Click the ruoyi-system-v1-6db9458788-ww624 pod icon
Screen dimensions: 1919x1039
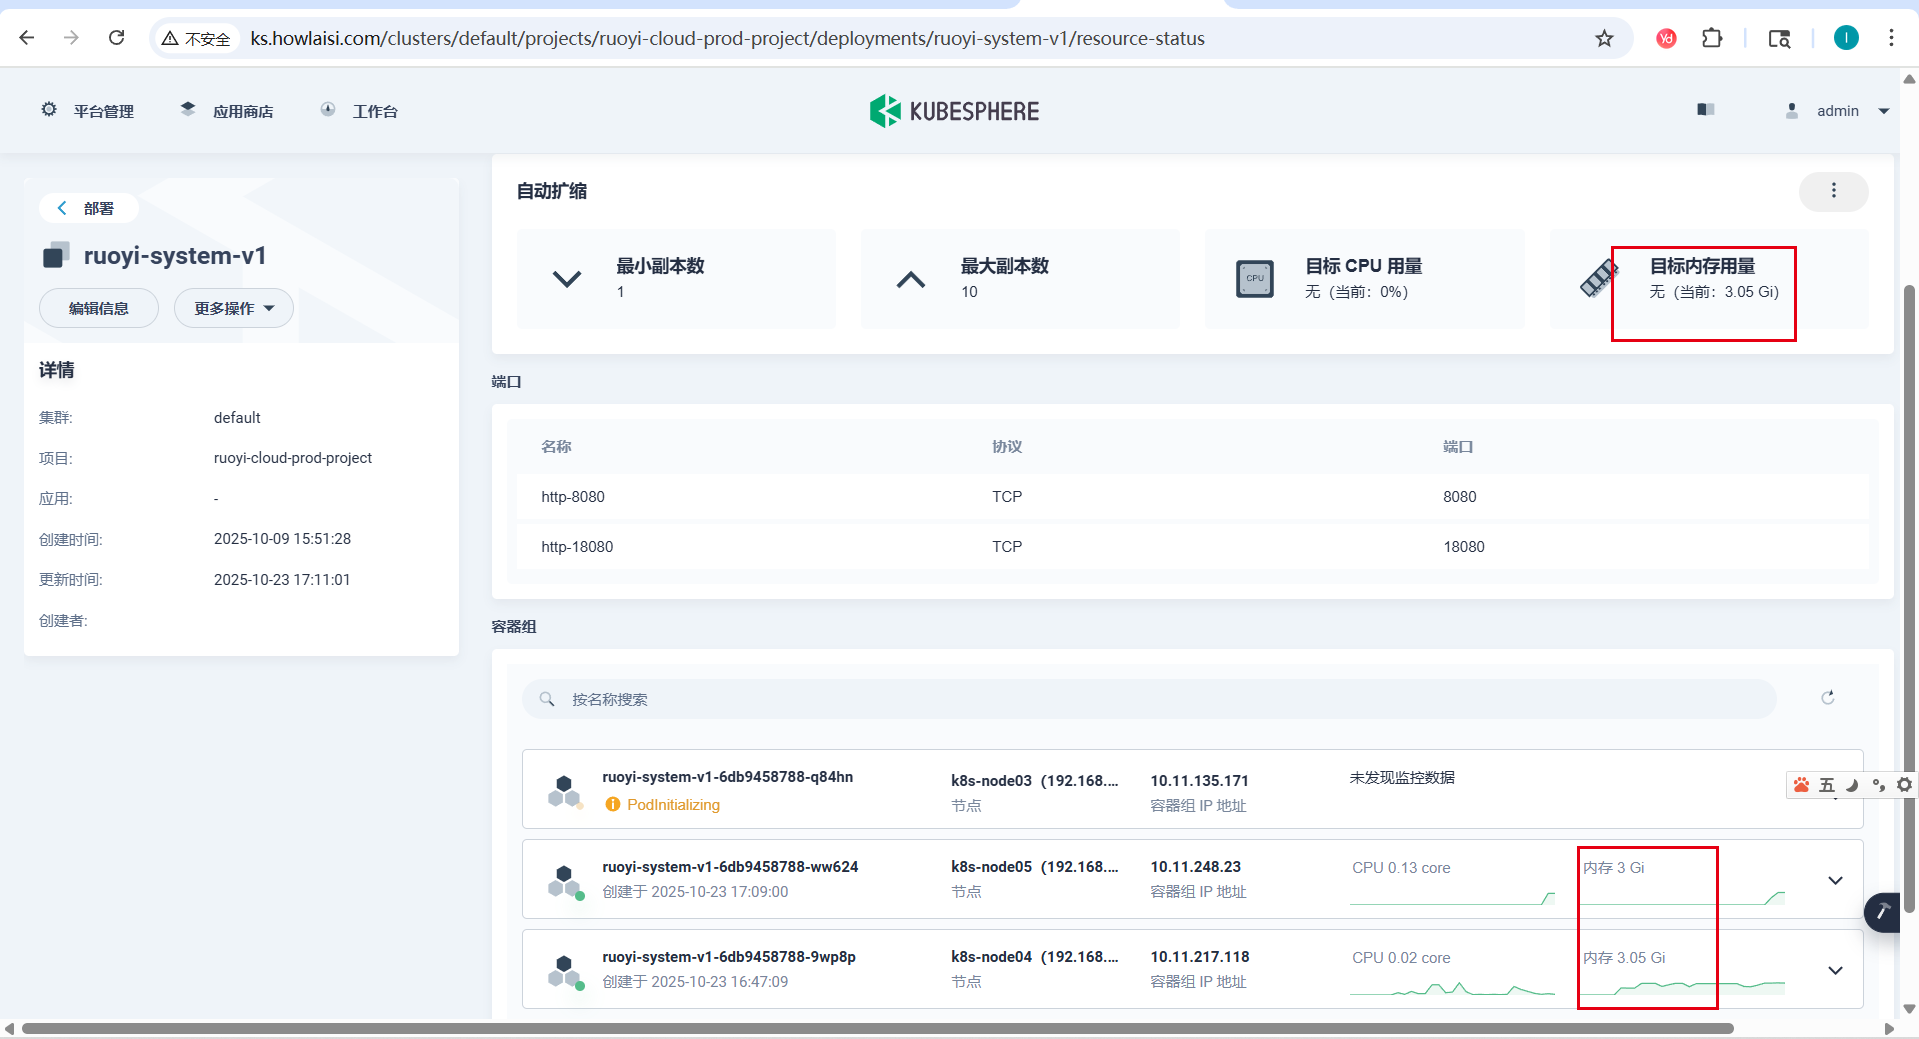(x=565, y=880)
